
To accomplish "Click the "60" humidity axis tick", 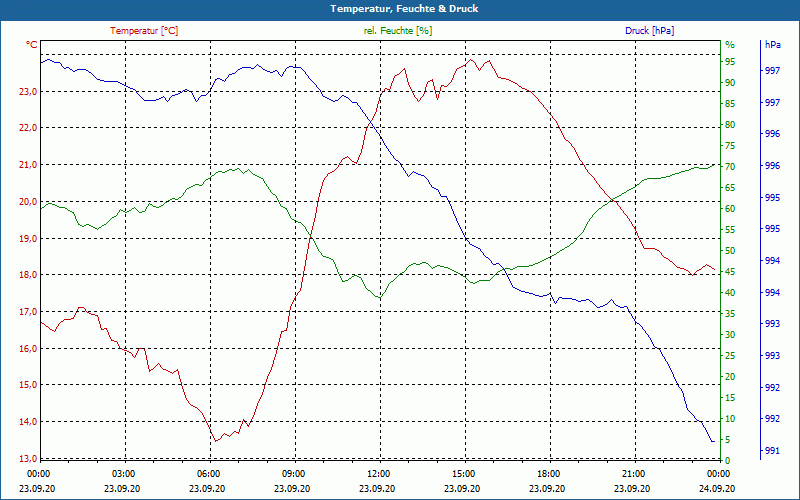I will coord(730,209).
